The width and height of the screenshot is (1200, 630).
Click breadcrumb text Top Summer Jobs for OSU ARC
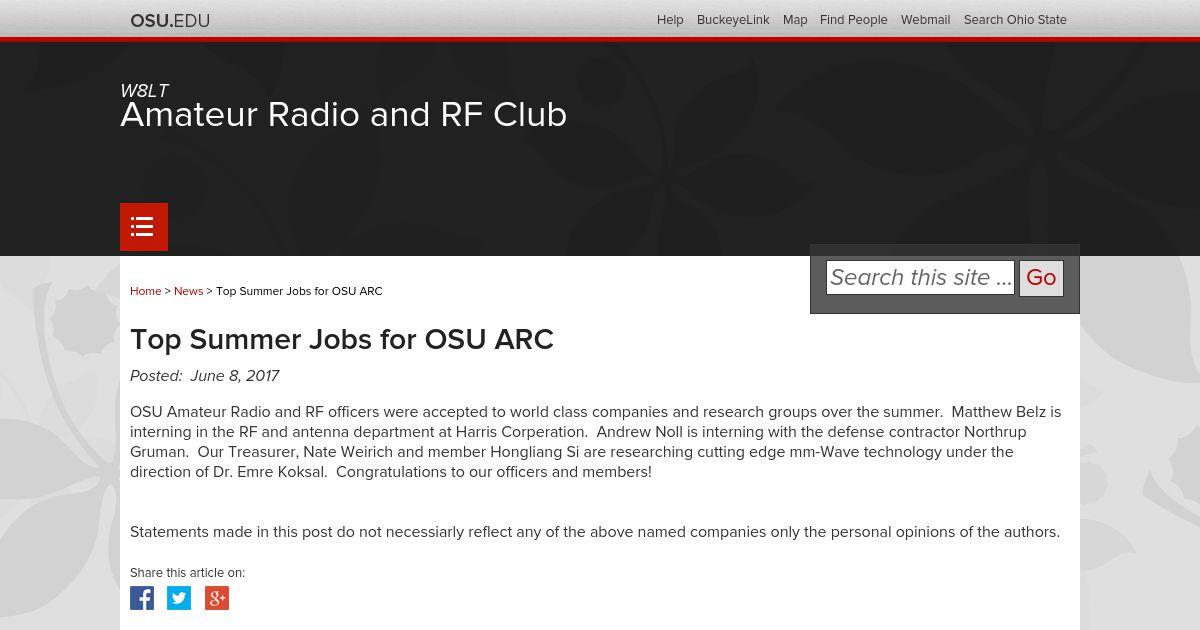pos(299,291)
